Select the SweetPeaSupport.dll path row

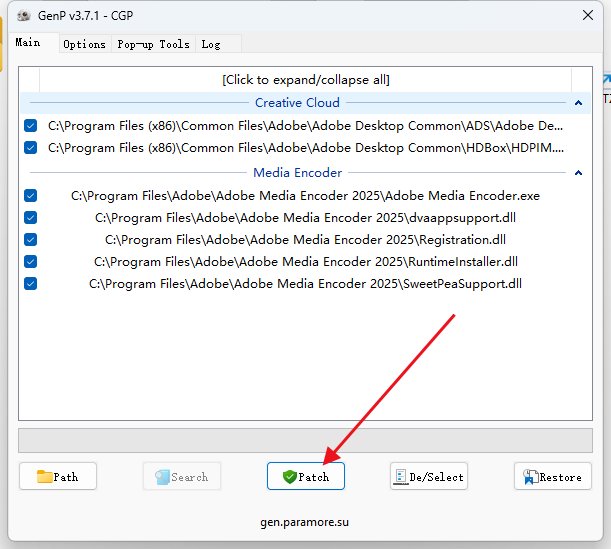[x=306, y=283]
